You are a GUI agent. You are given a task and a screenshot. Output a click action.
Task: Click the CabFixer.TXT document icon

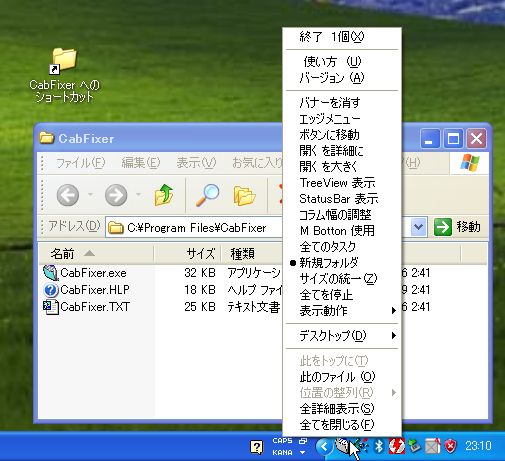click(51, 307)
